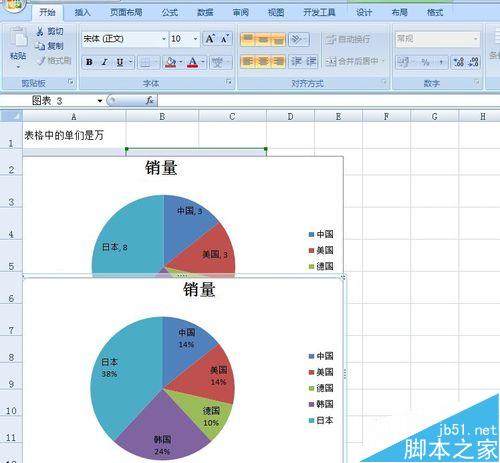Click Wrap Text (自动换行)
Viewport: 500px width, 463px height.
click(x=348, y=39)
